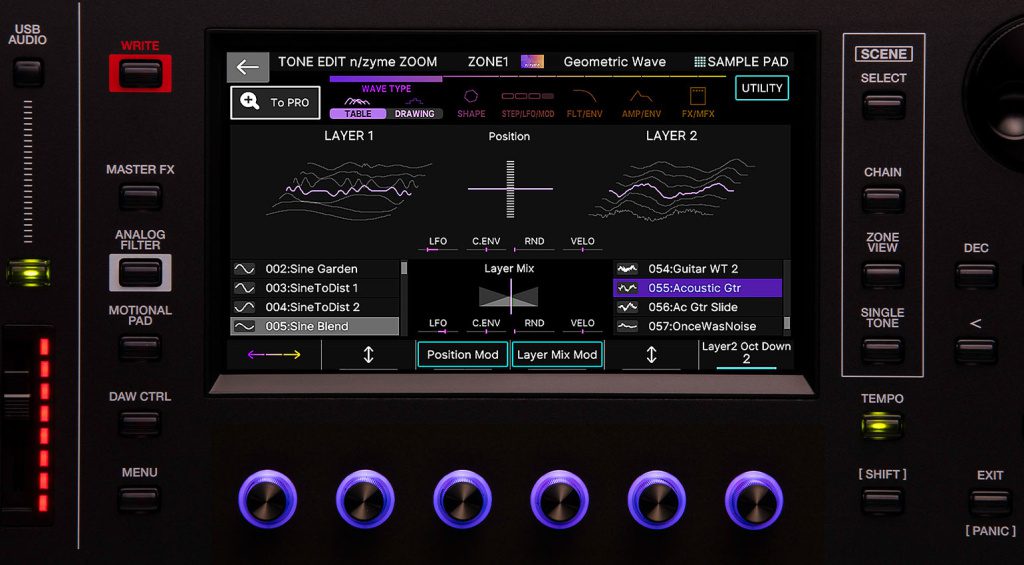Screen dimensions: 1024x565
Task: Toggle the ANALOG FILTER button
Action: pyautogui.click(x=140, y=272)
